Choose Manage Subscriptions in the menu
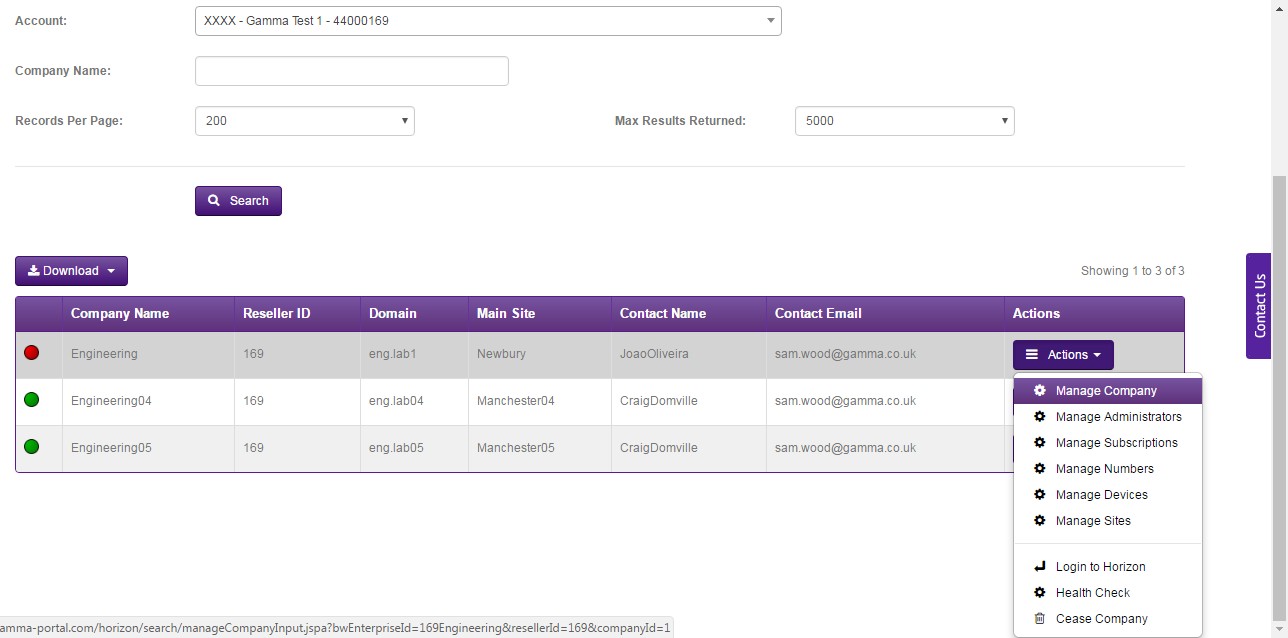 point(1108,443)
